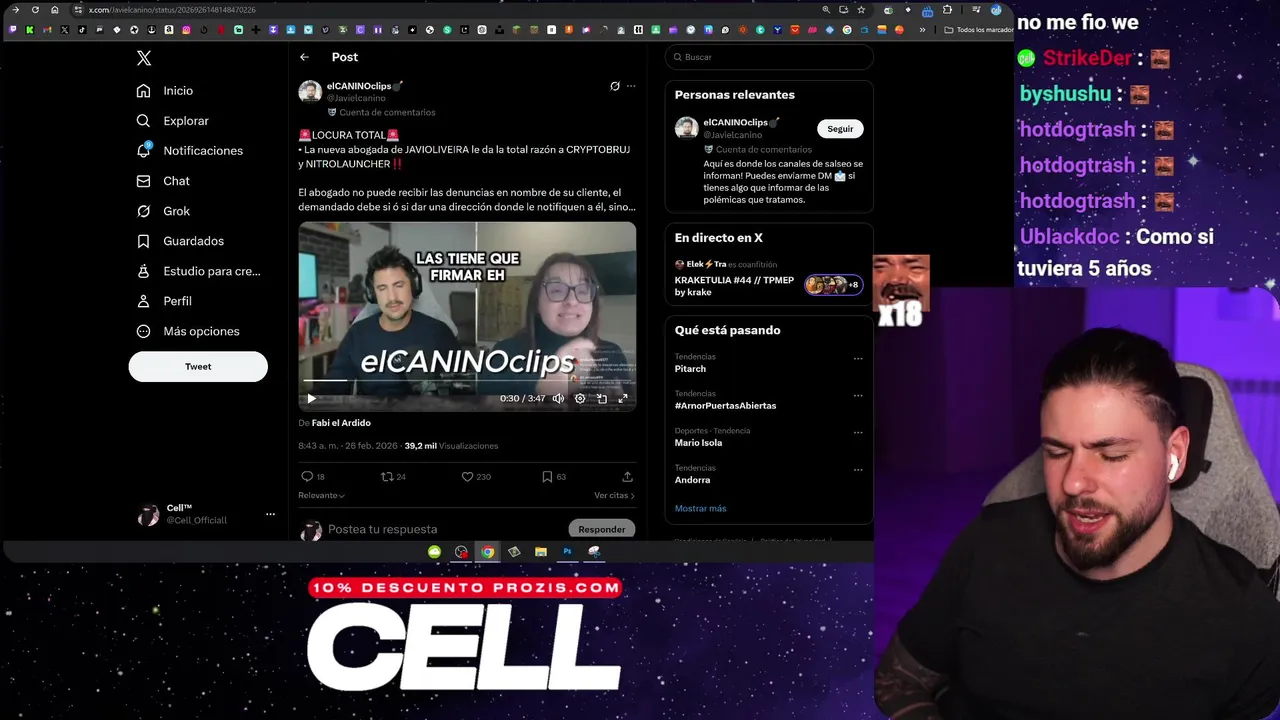
Task: Open Ver citas link
Action: click(x=614, y=495)
